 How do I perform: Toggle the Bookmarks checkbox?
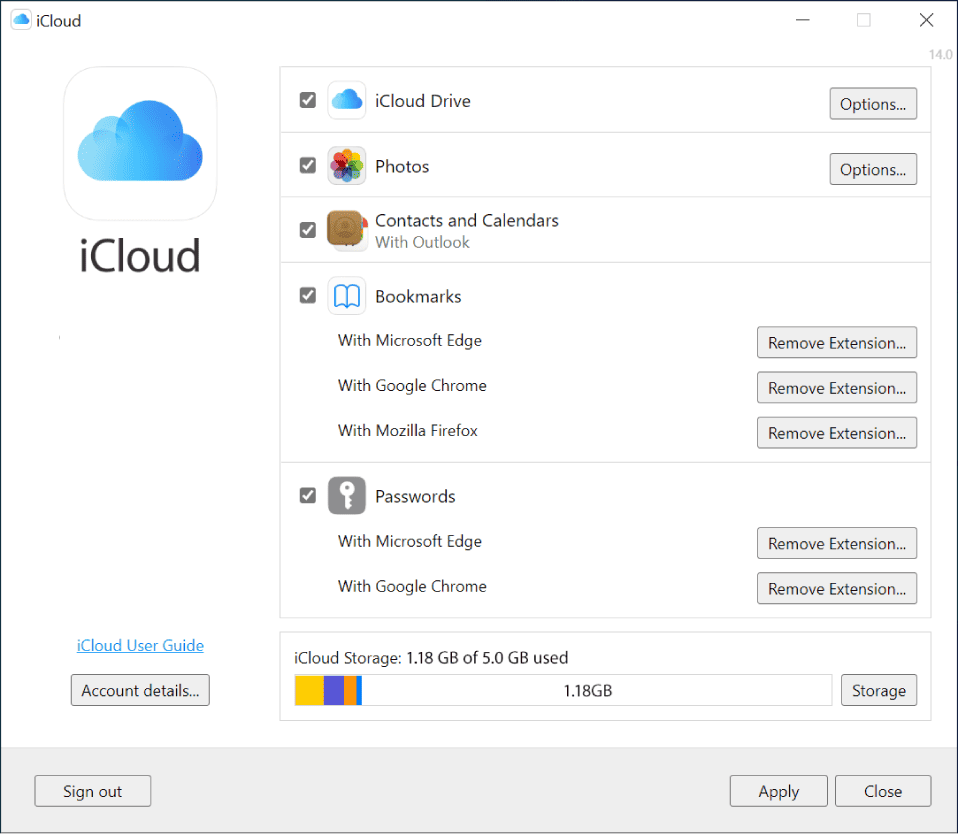click(x=308, y=296)
